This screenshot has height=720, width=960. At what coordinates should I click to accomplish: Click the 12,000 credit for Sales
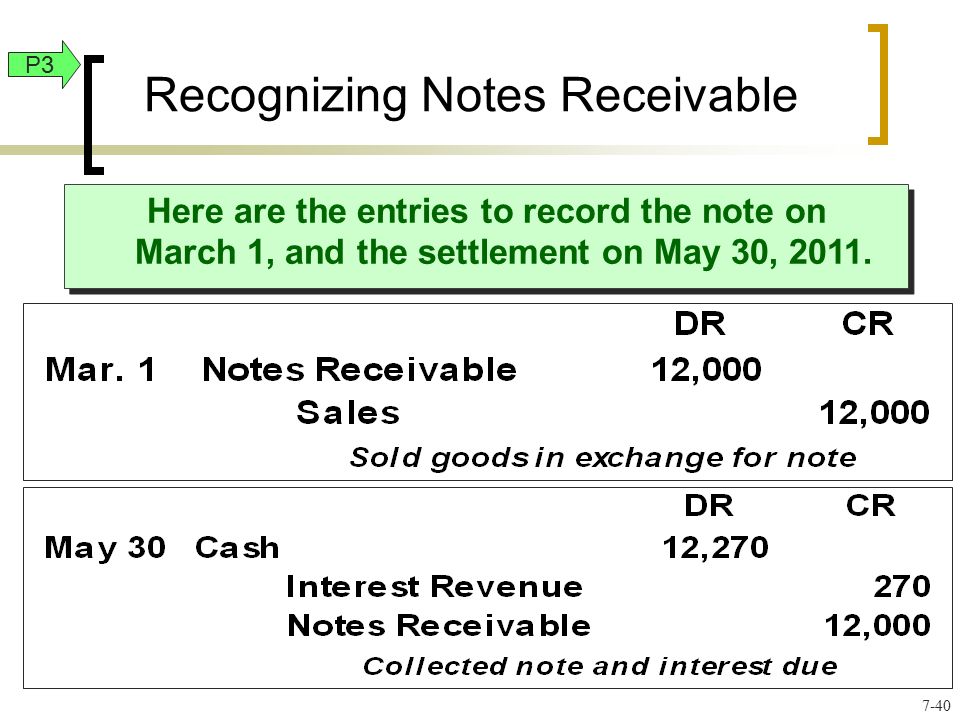[874, 413]
